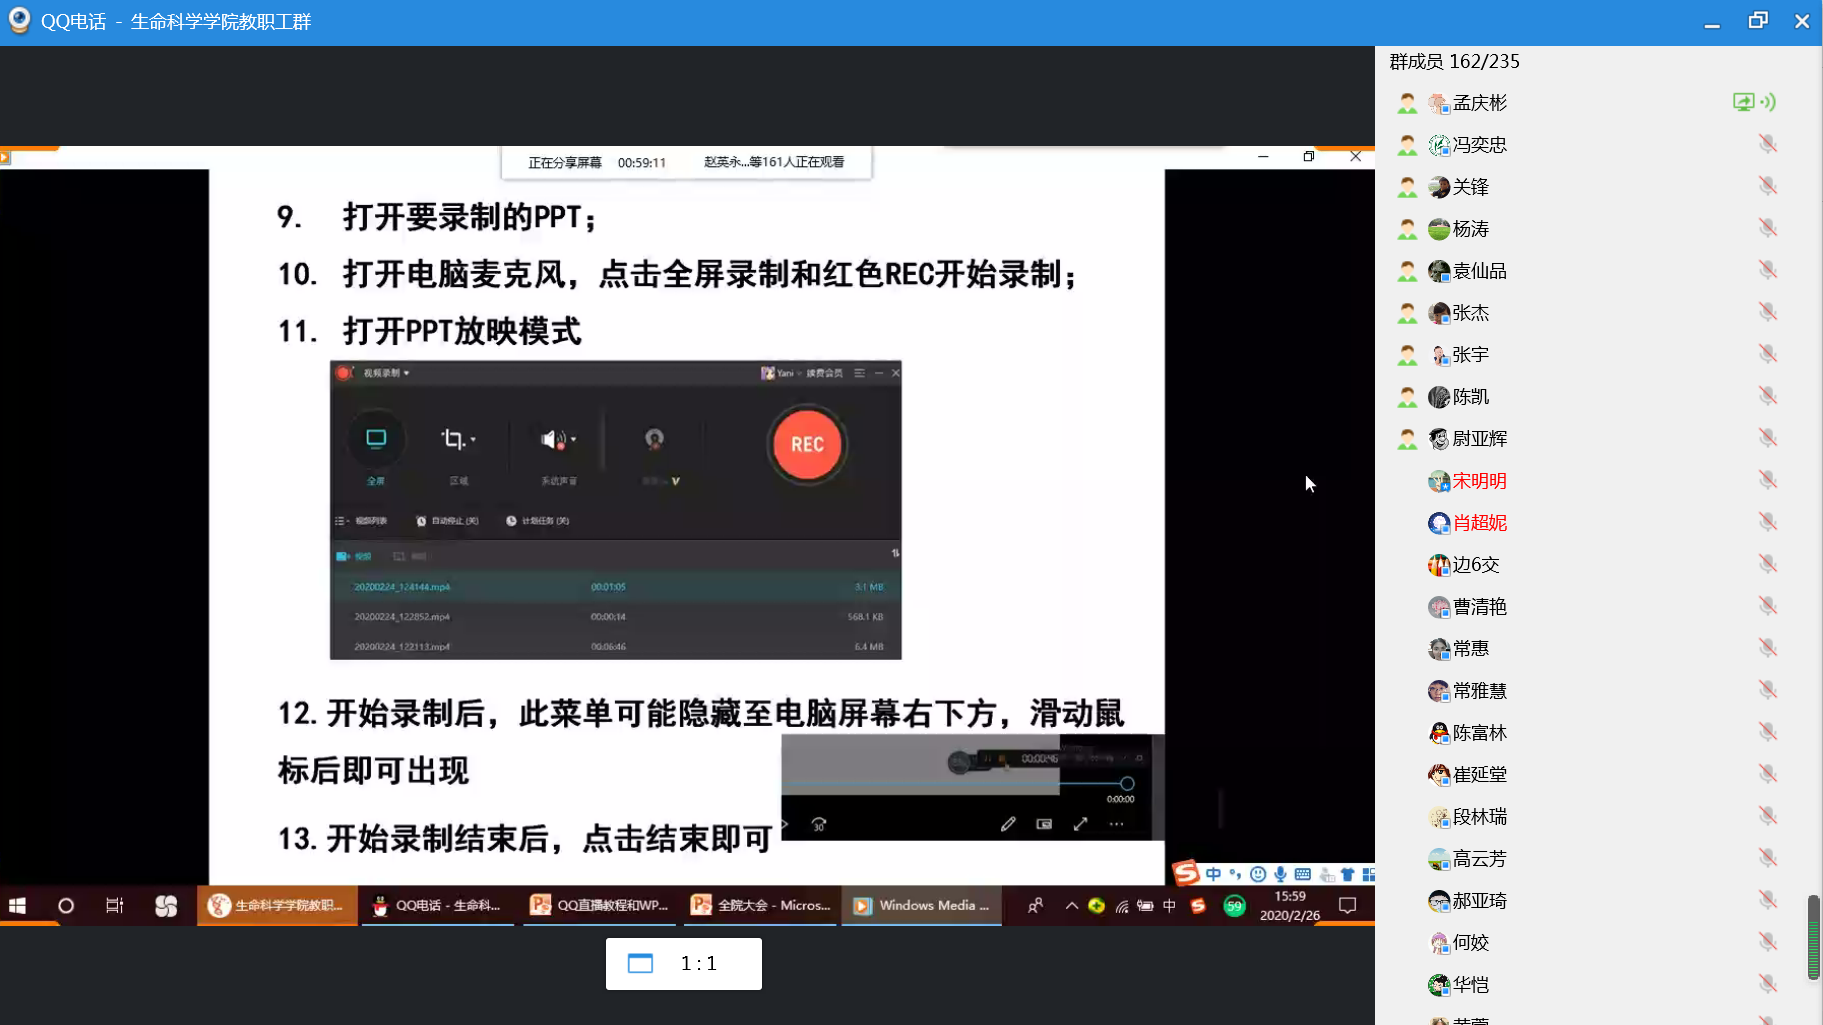Switch to Windows Media taskbar item

point(921,905)
